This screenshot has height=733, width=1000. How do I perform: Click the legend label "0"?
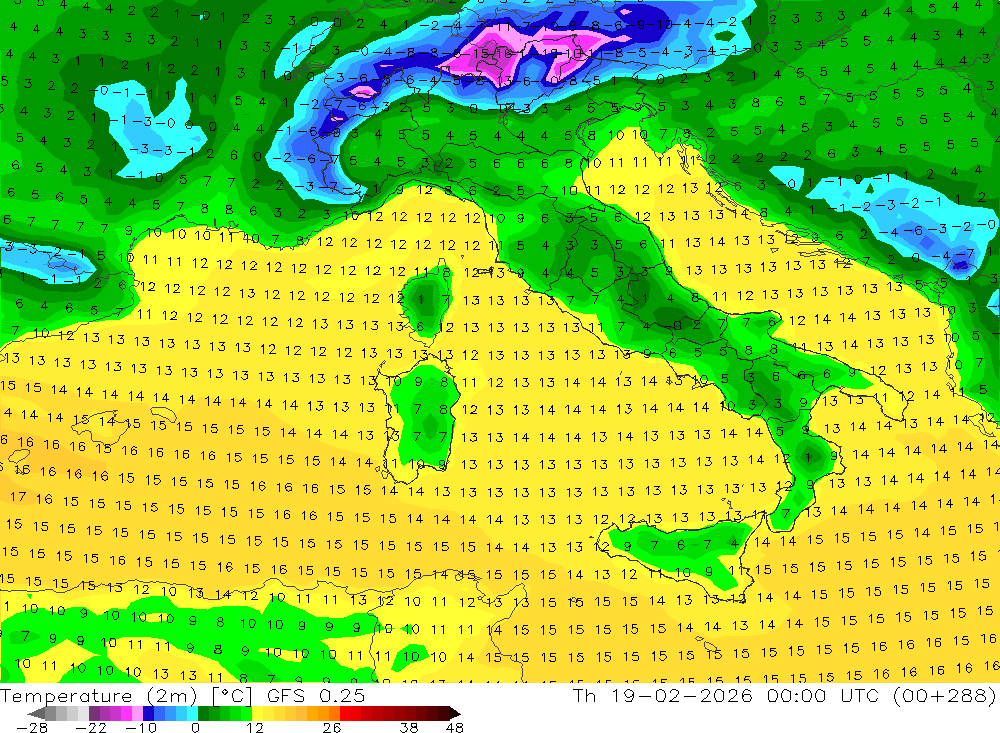click(x=195, y=727)
